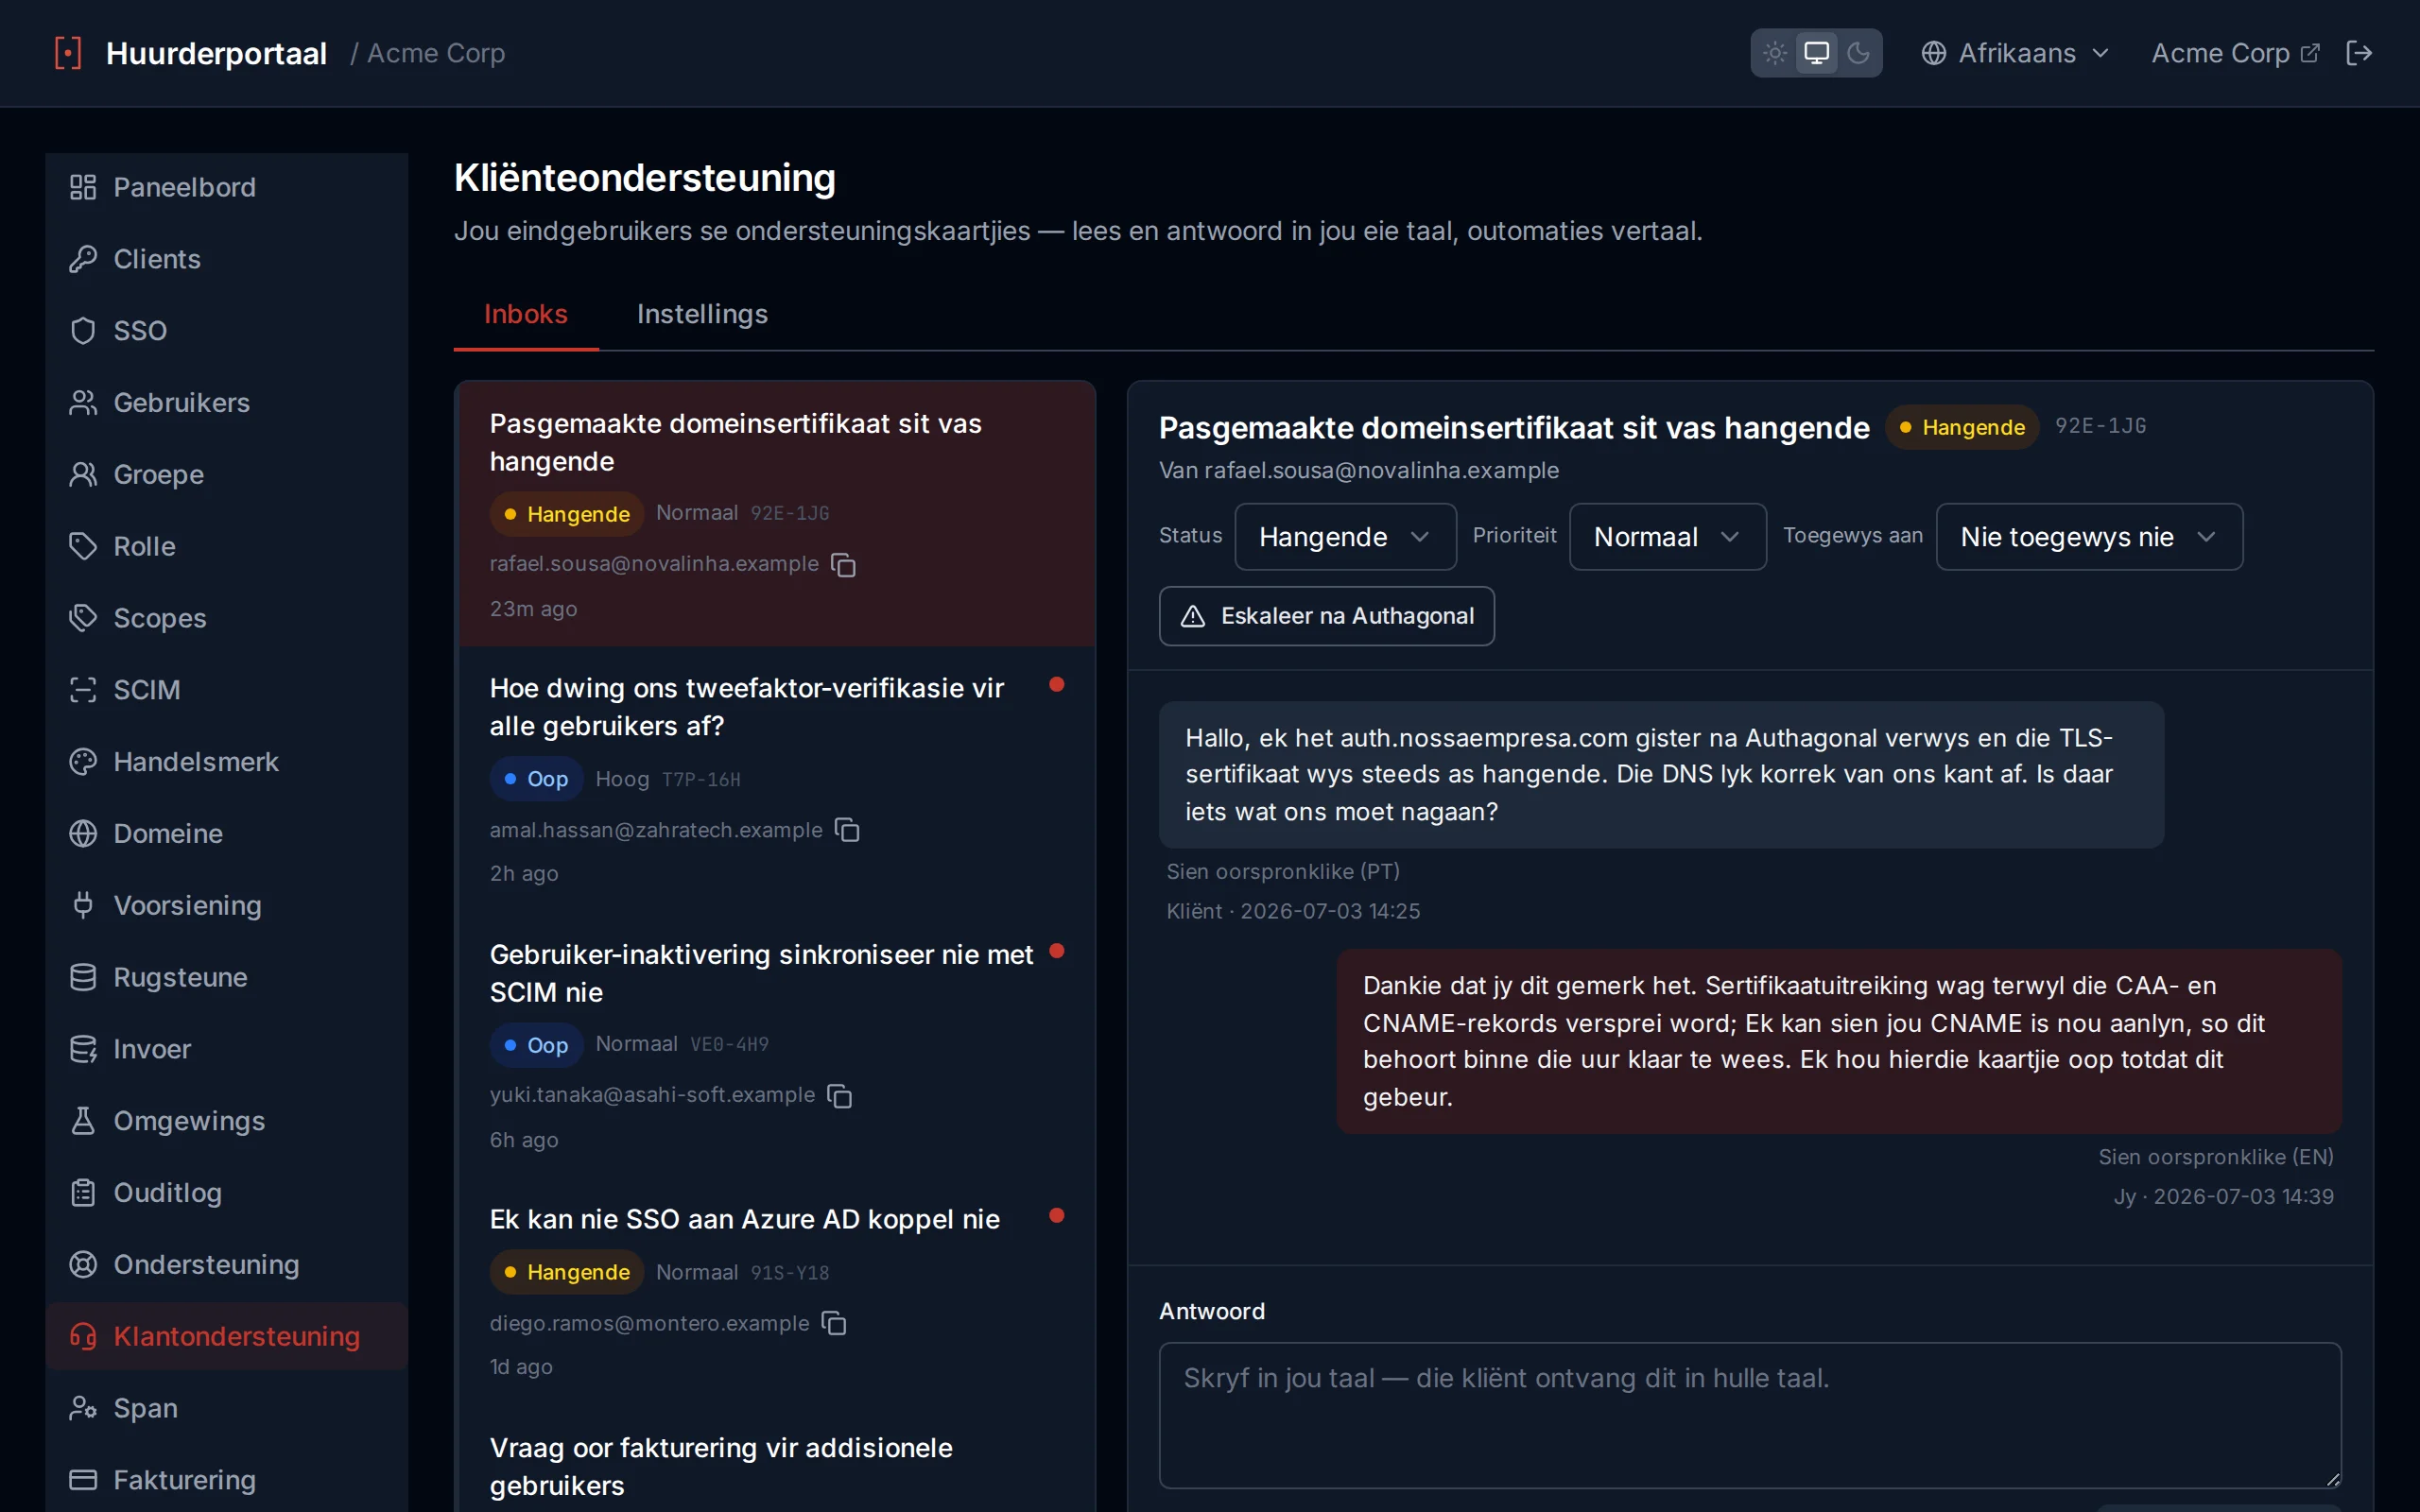The image size is (2420, 1512).
Task: Click the Gebruikers people icon
Action: pyautogui.click(x=83, y=403)
